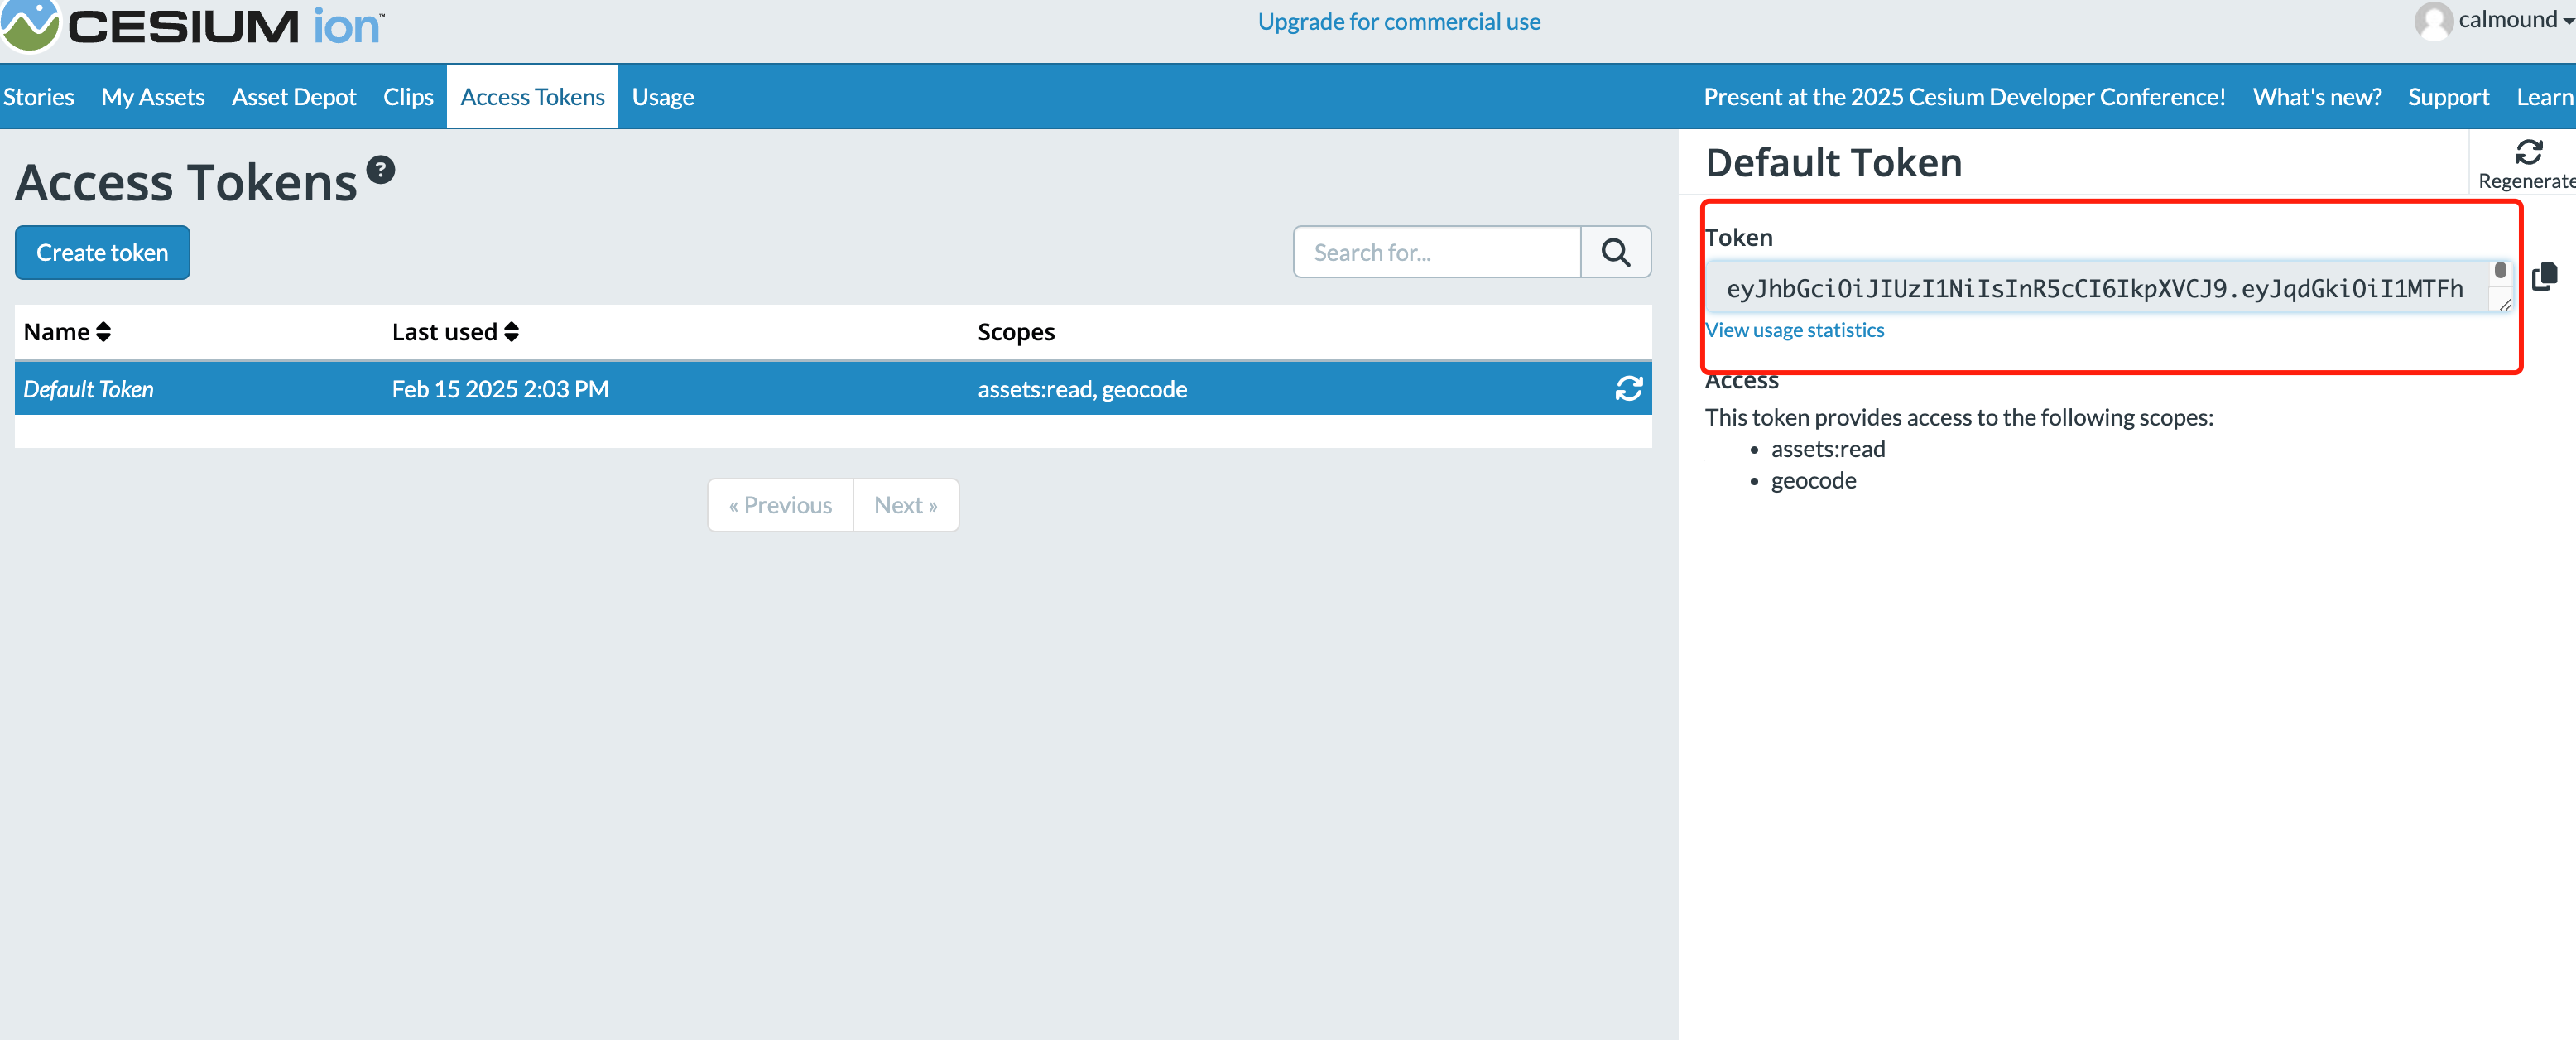Open the Cesium Developer Conference link
Viewport: 2576px width, 1040px height.
[1964, 97]
